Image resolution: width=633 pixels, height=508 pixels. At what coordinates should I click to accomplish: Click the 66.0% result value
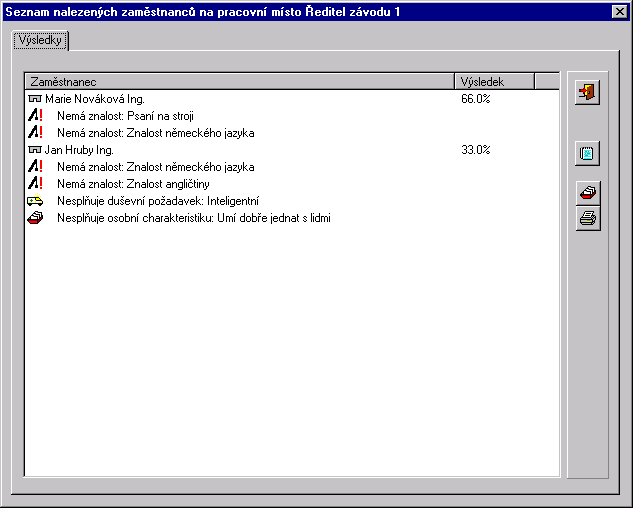click(x=476, y=99)
